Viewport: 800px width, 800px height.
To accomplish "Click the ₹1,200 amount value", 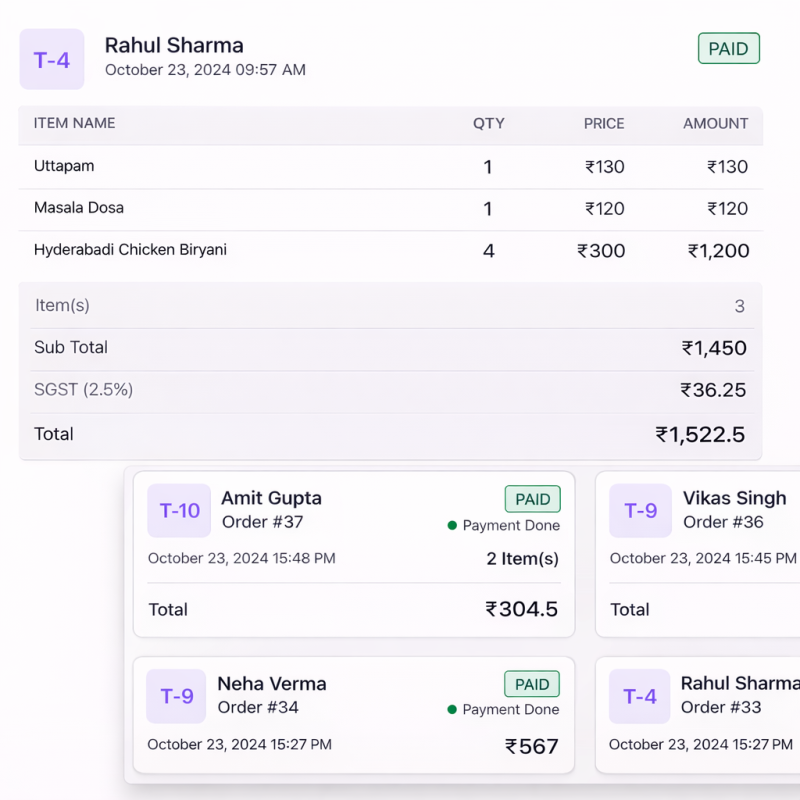I will pos(718,251).
